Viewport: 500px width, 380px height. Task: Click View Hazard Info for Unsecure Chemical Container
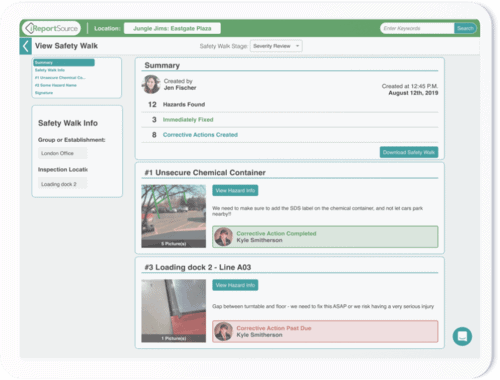pos(235,190)
